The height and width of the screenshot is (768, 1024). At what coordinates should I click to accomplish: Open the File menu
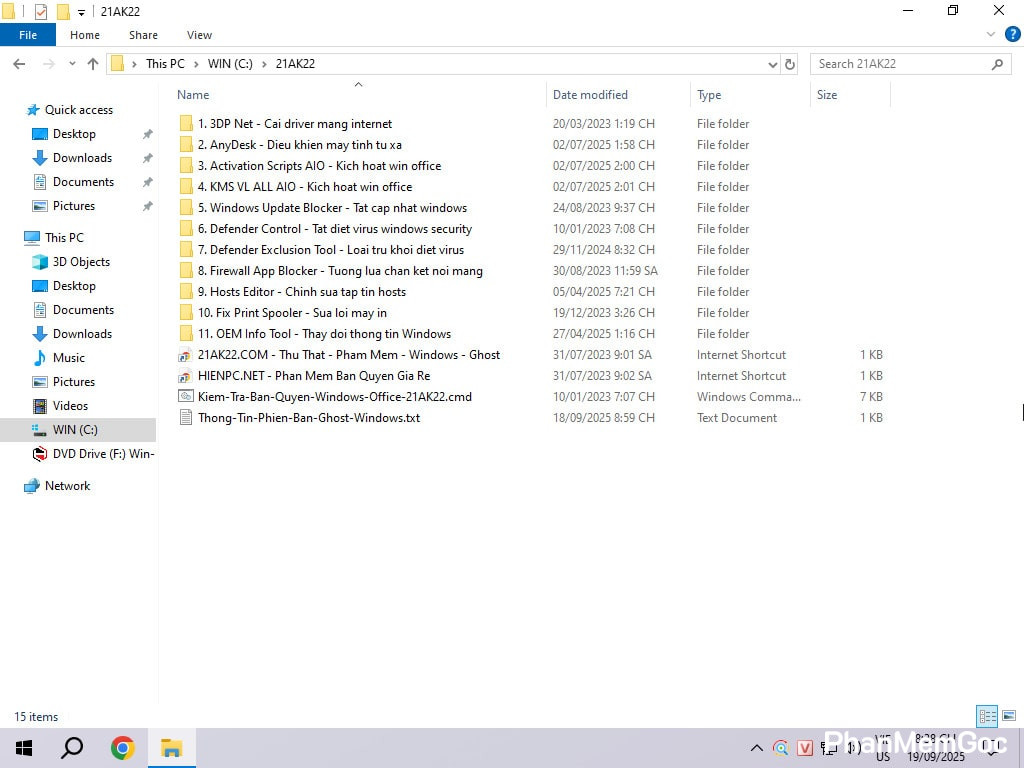click(28, 35)
